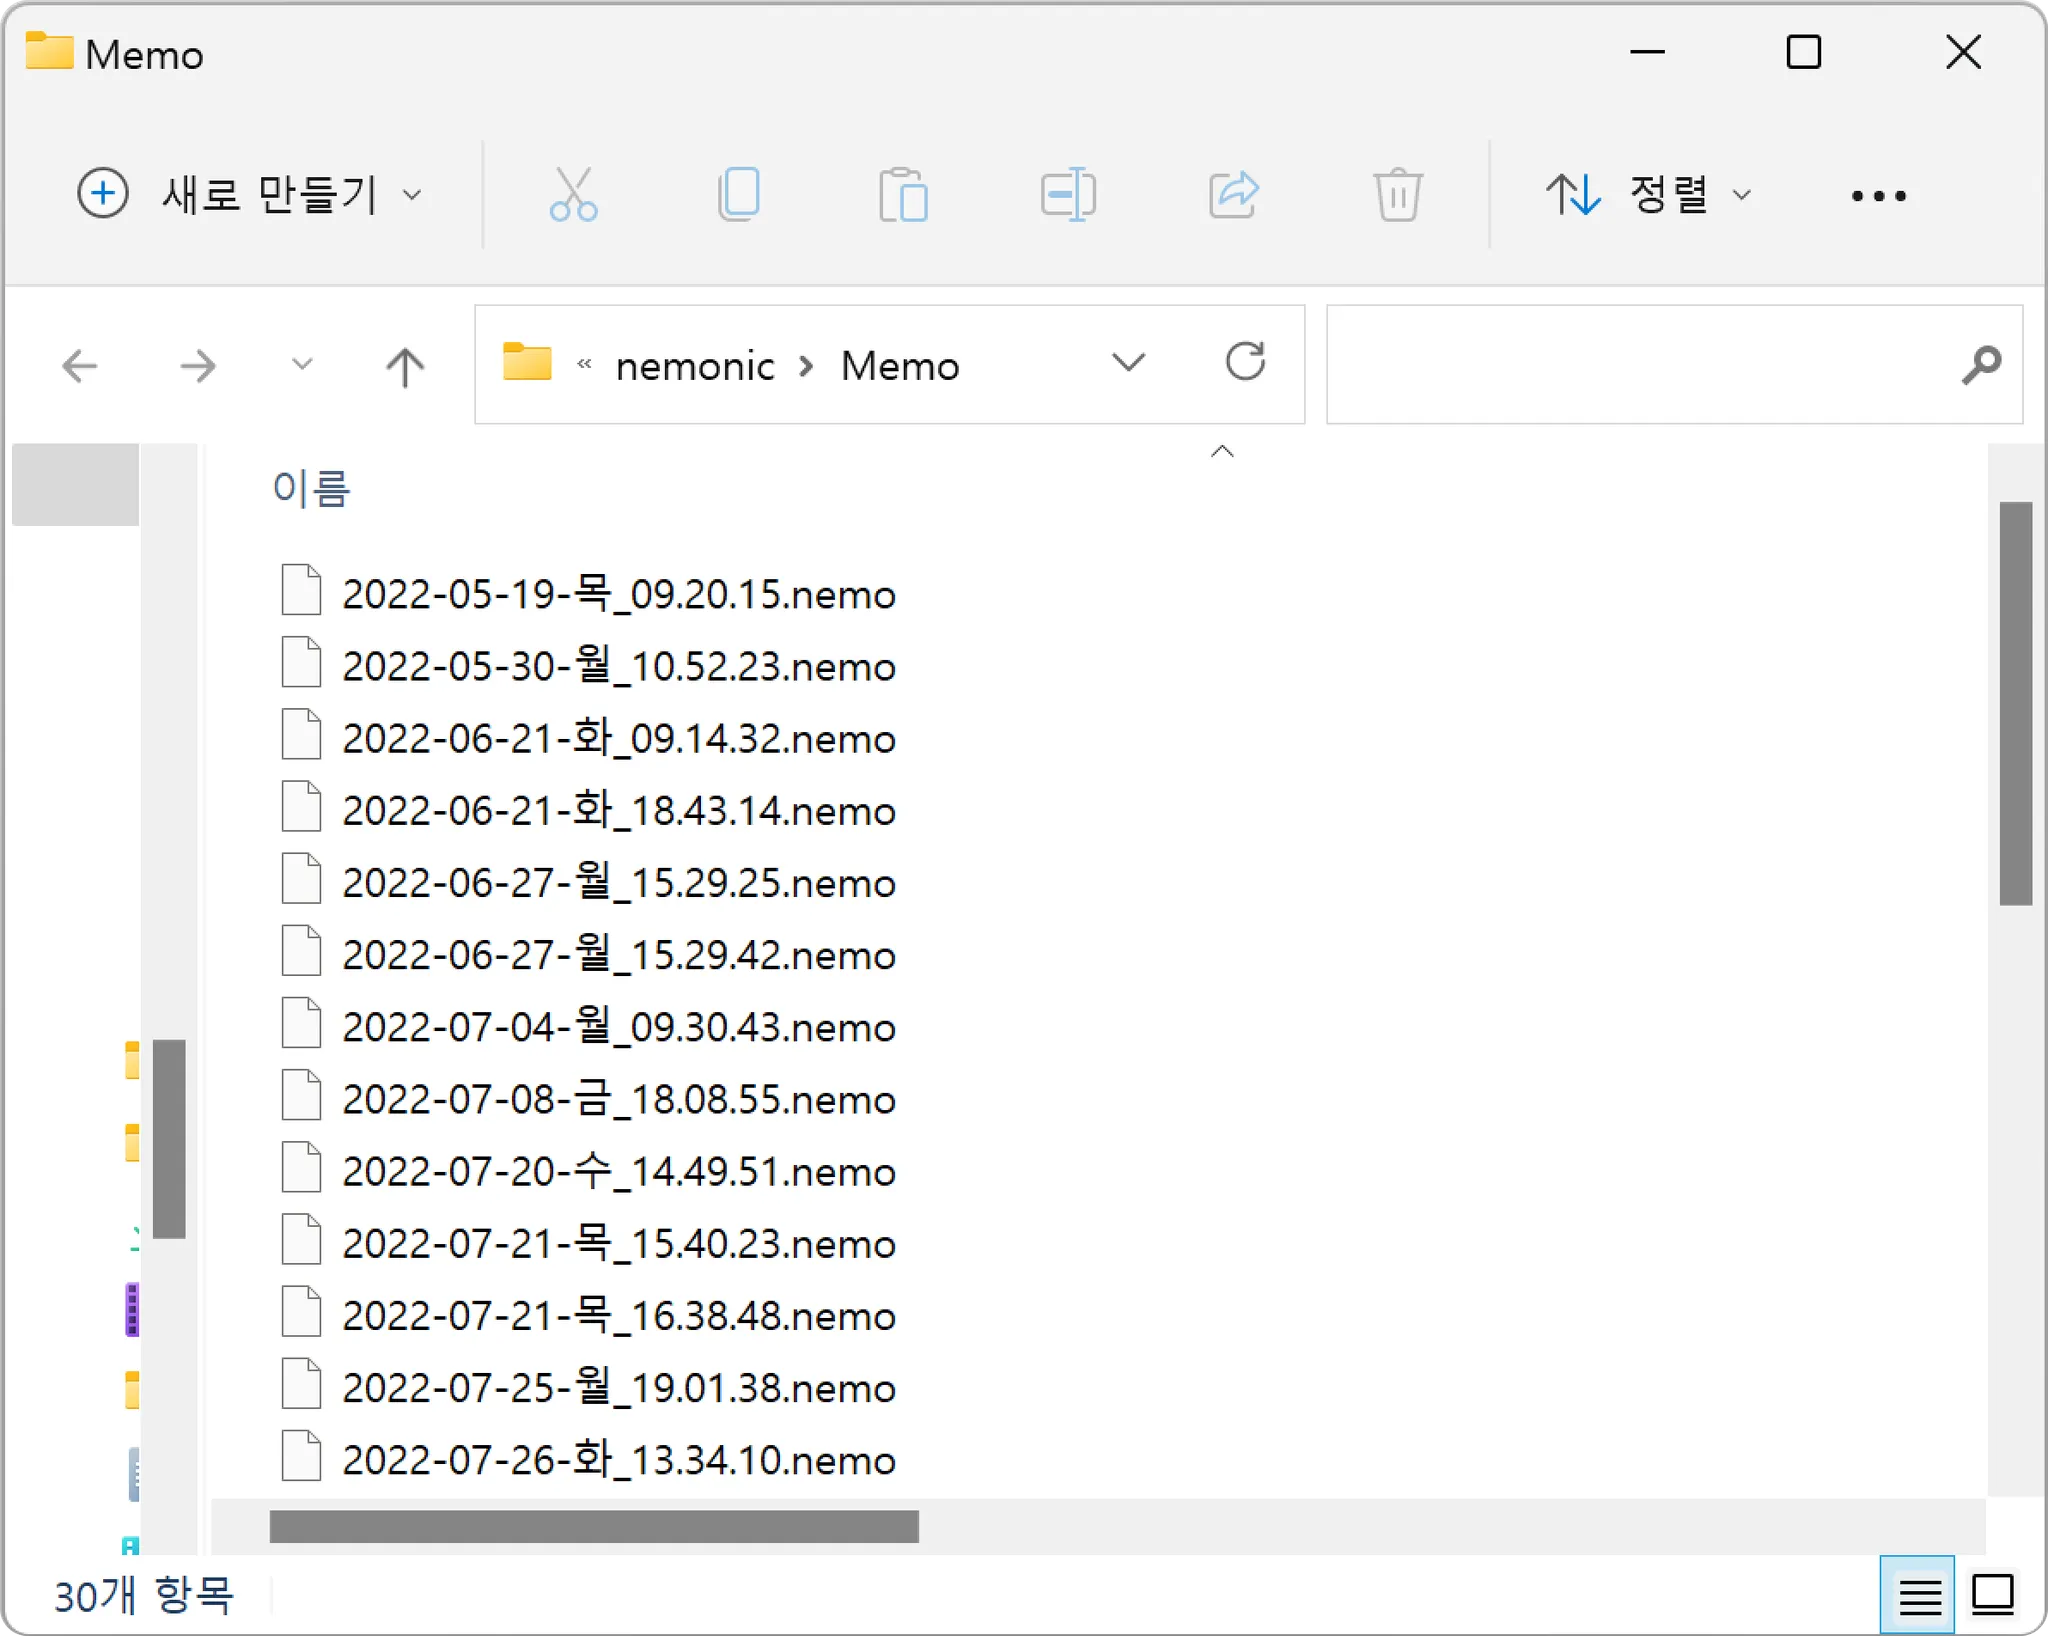Click the Cut scissors icon

click(x=573, y=194)
